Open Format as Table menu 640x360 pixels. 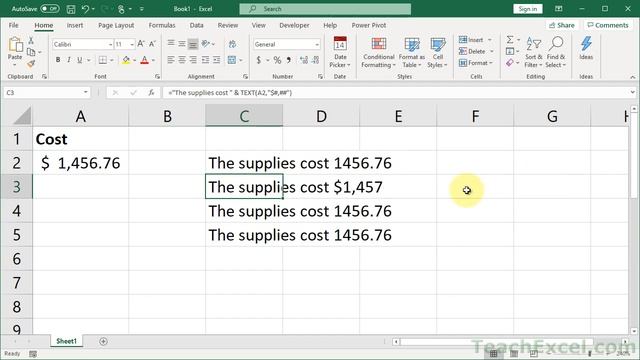pyautogui.click(x=412, y=53)
